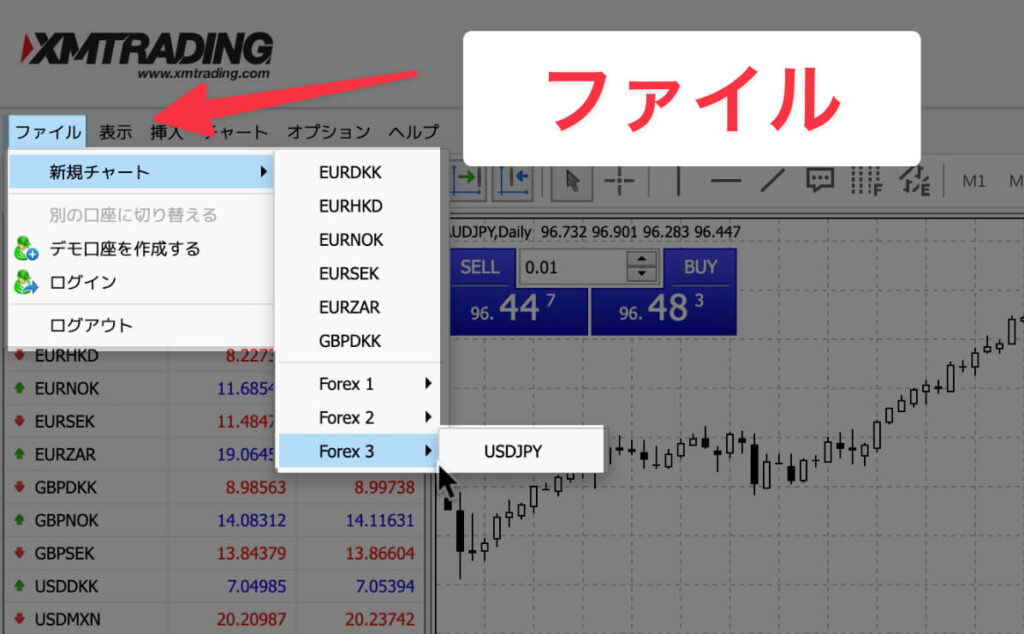Screen dimensions: 1024x634
Task: Open the ヘルプ menu
Action: (x=413, y=132)
